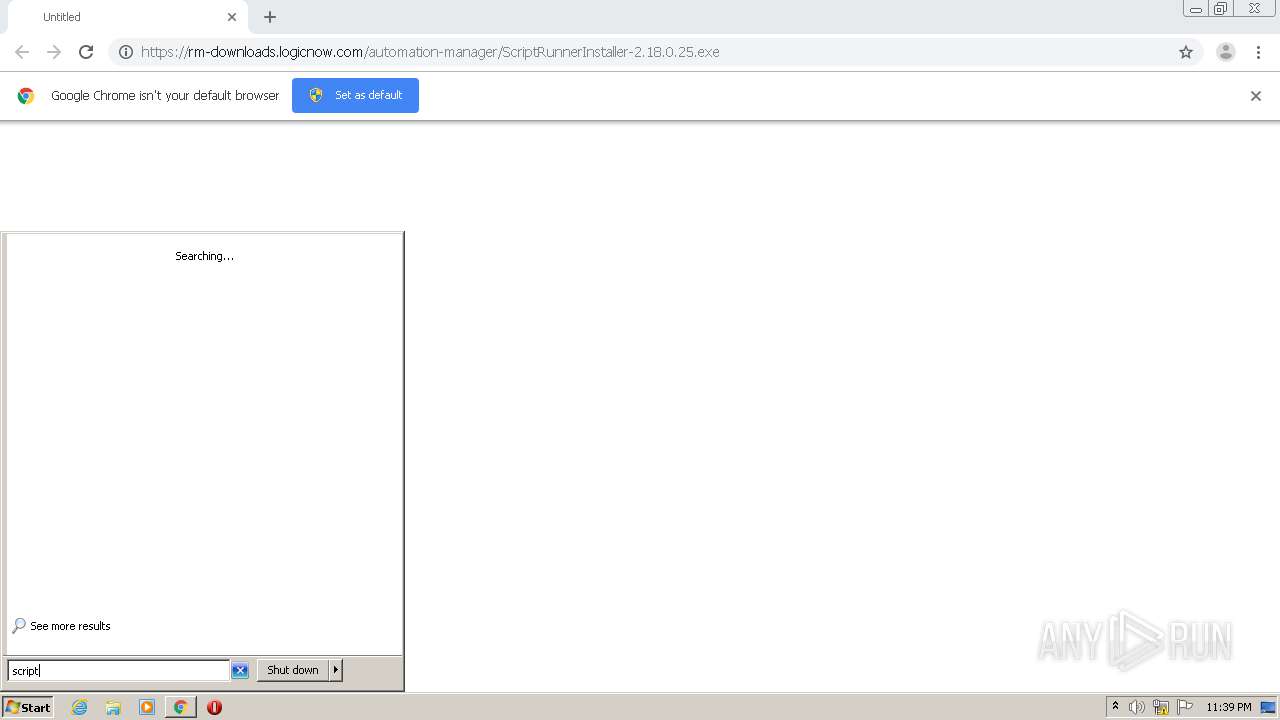Open the network tray icon
1280x720 pixels.
pyautogui.click(x=1161, y=707)
